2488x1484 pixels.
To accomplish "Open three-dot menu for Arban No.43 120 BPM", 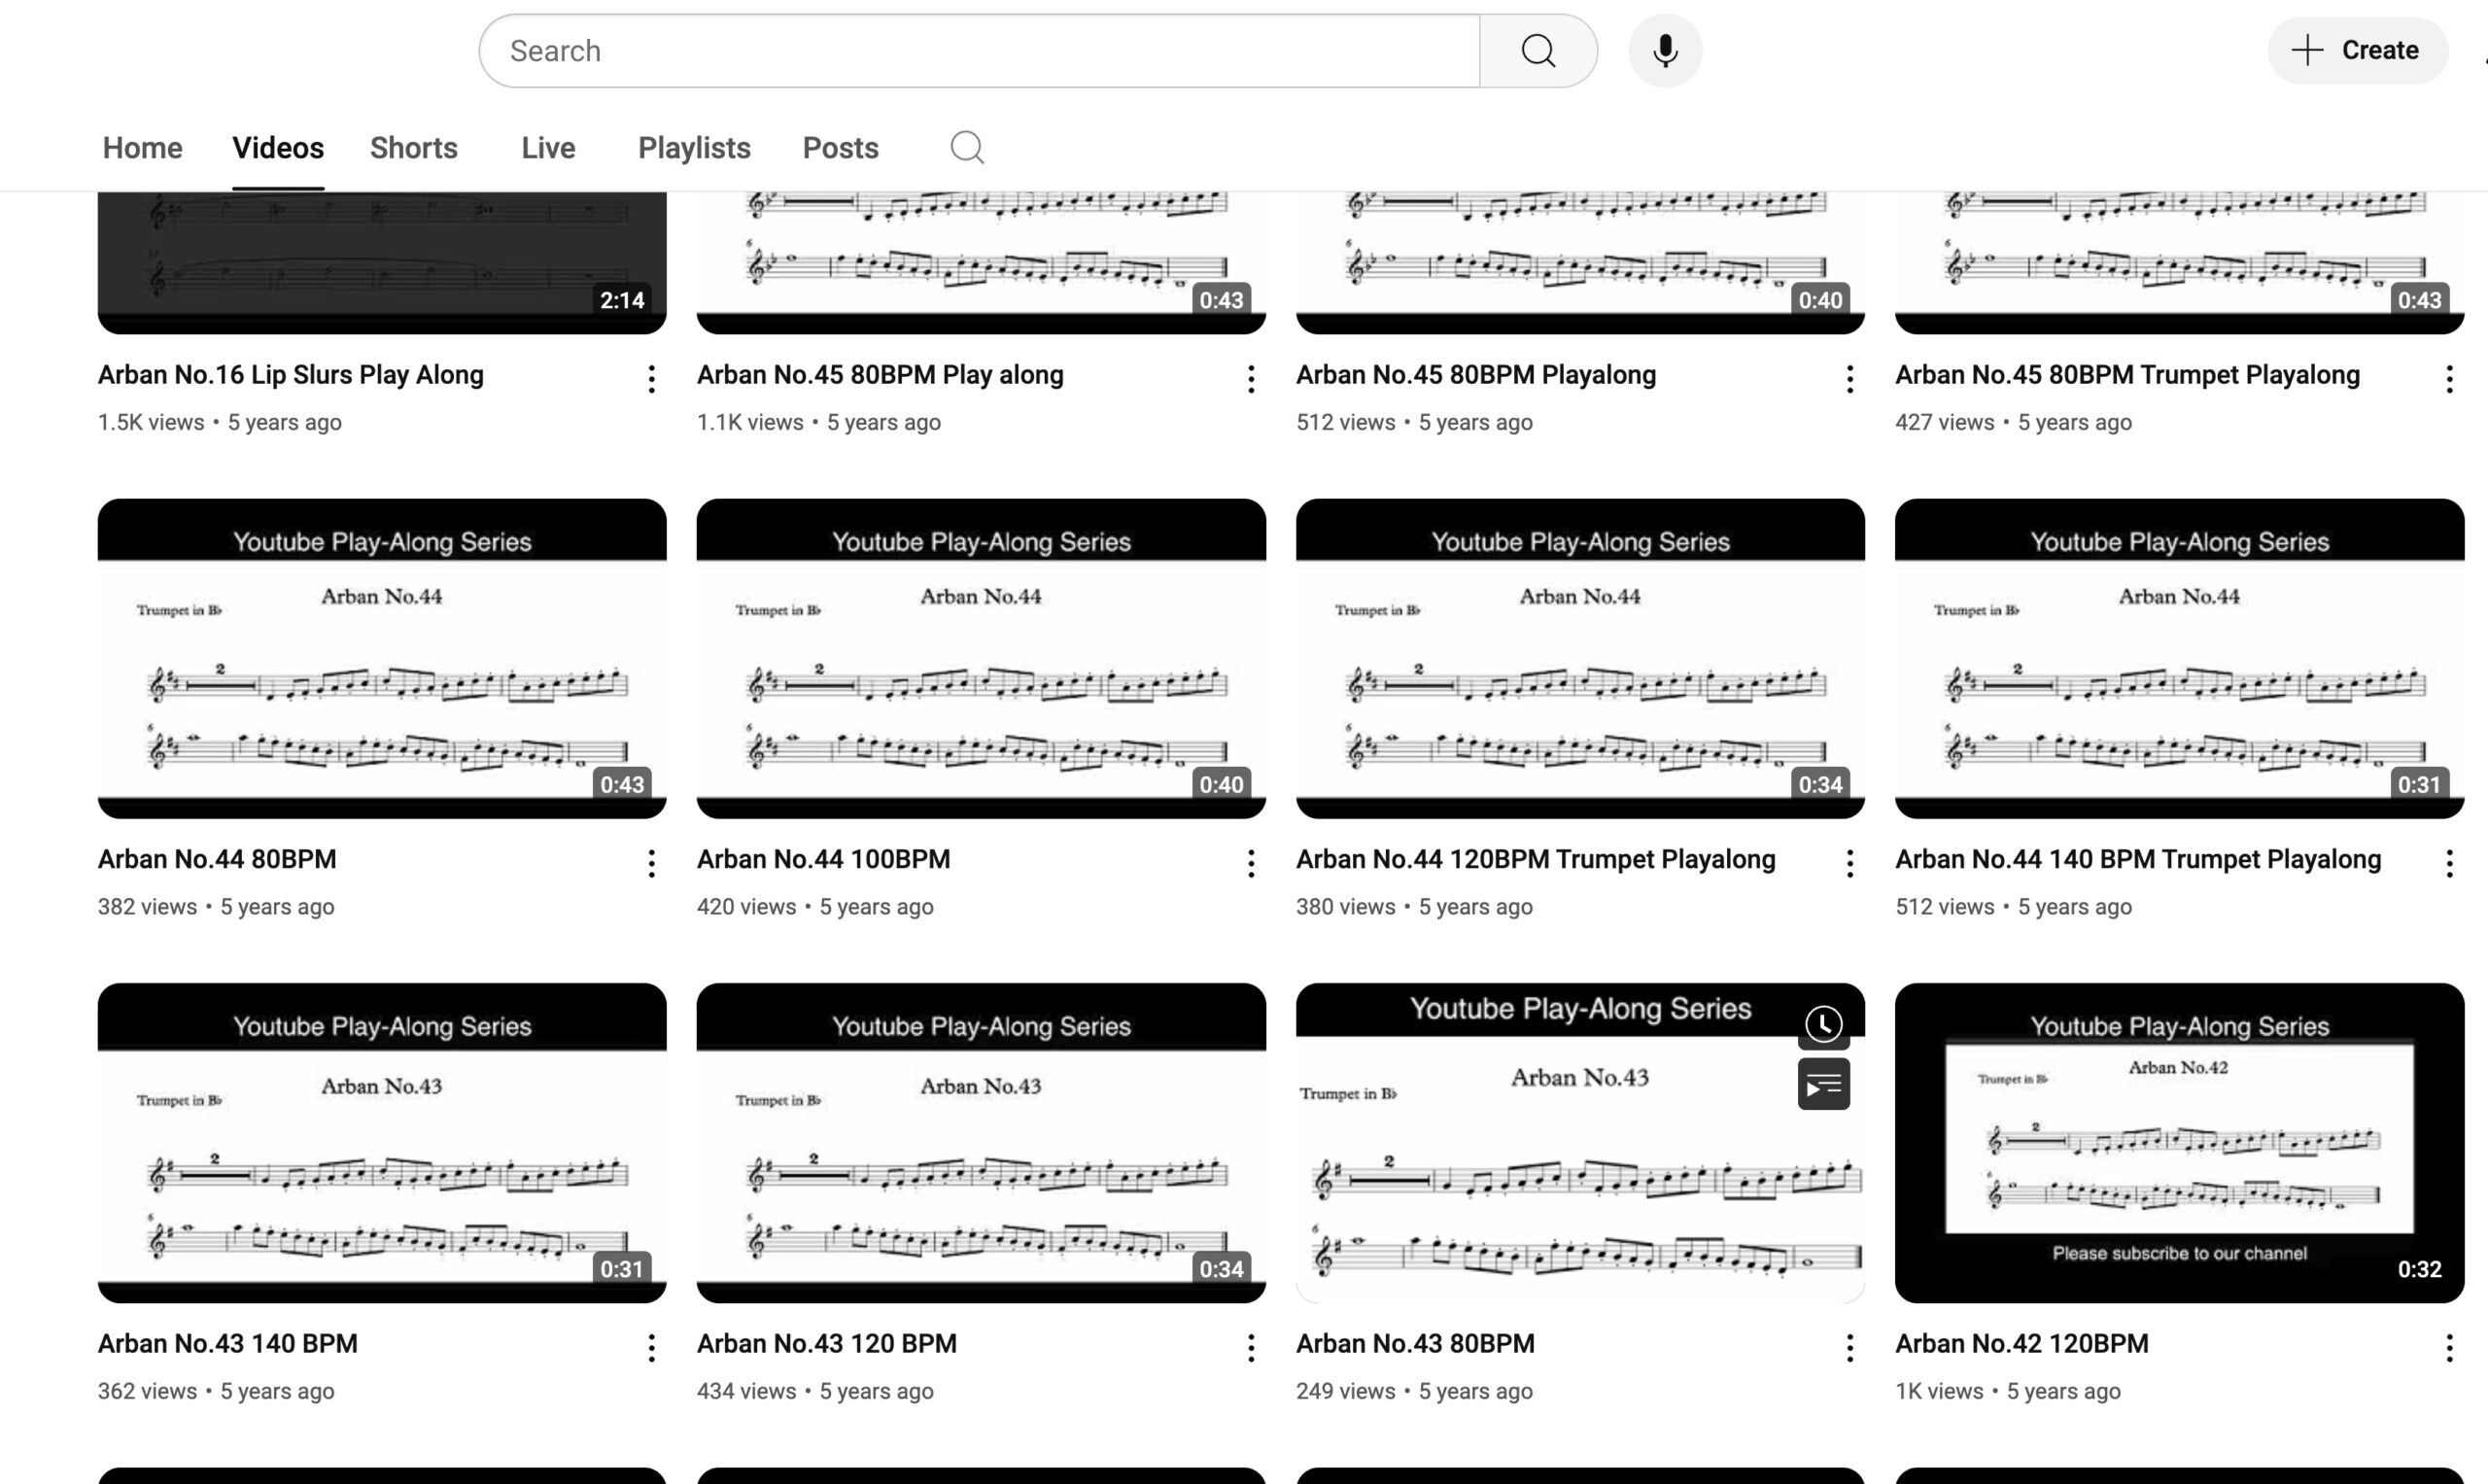I will click(x=1250, y=1348).
